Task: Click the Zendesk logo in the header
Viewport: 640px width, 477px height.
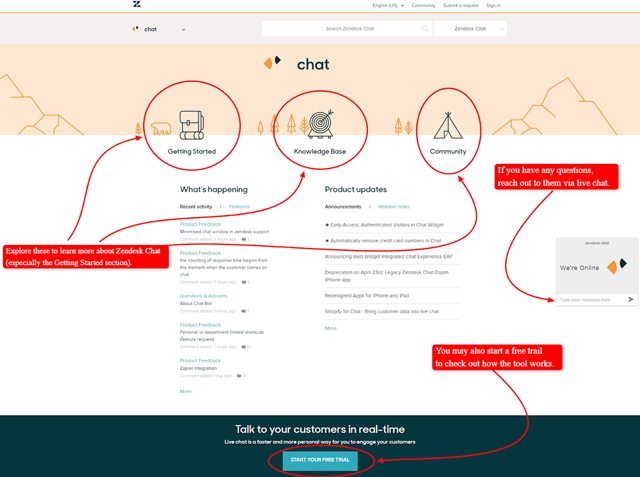Action: coord(137,4)
